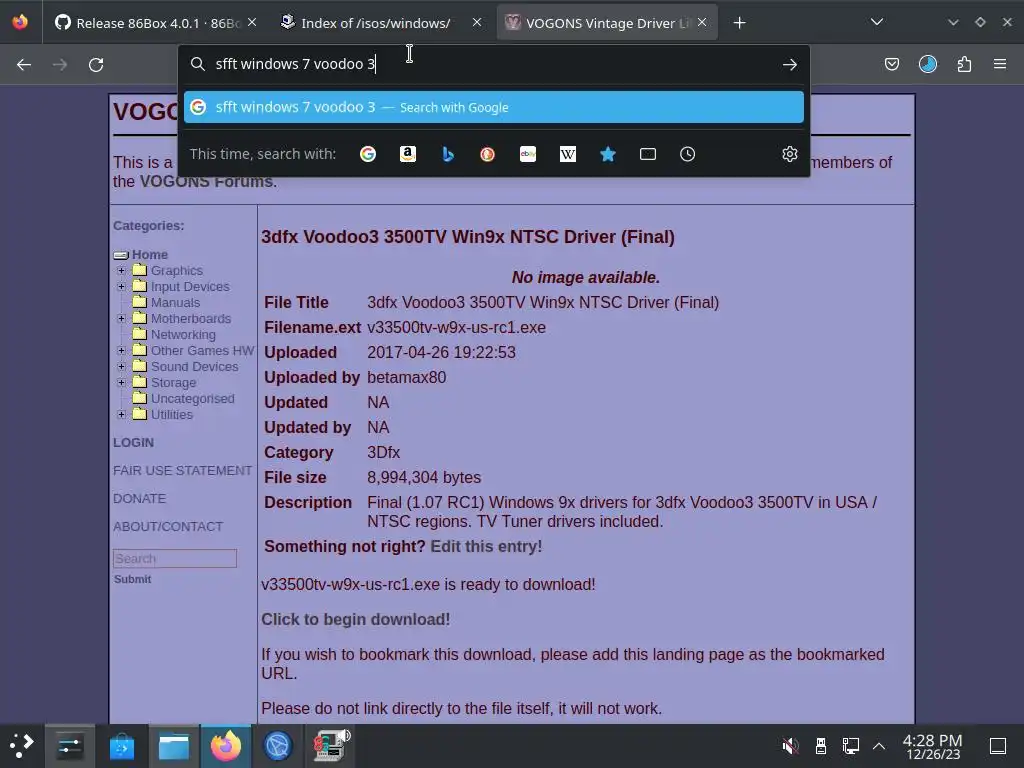
Task: Expand the Utilities category
Action: coord(121,415)
